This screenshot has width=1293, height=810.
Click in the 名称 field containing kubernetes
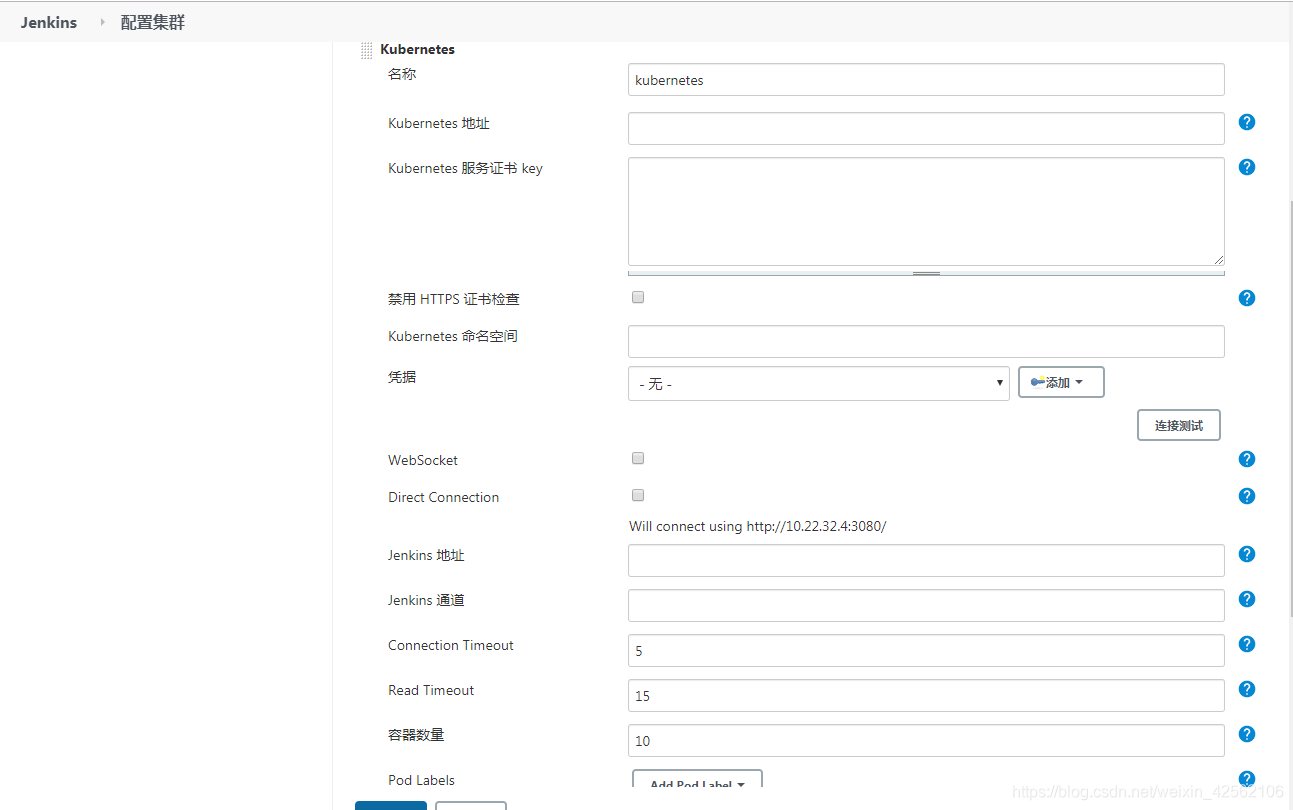point(926,80)
